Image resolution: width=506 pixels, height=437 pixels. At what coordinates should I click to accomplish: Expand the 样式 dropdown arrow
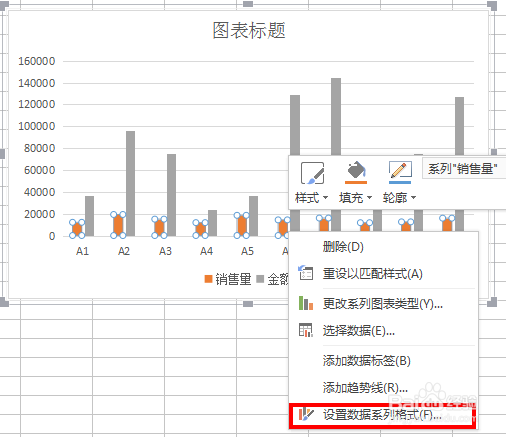[325, 198]
